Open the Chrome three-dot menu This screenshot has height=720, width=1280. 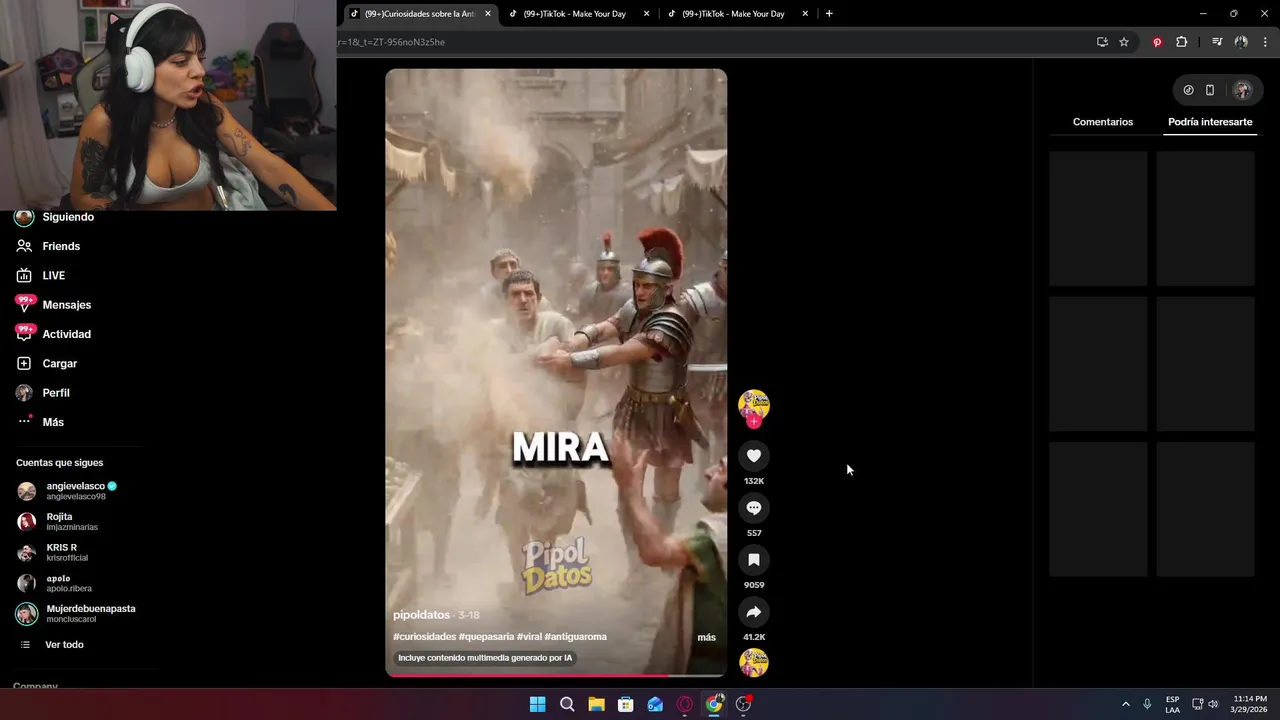[1265, 42]
